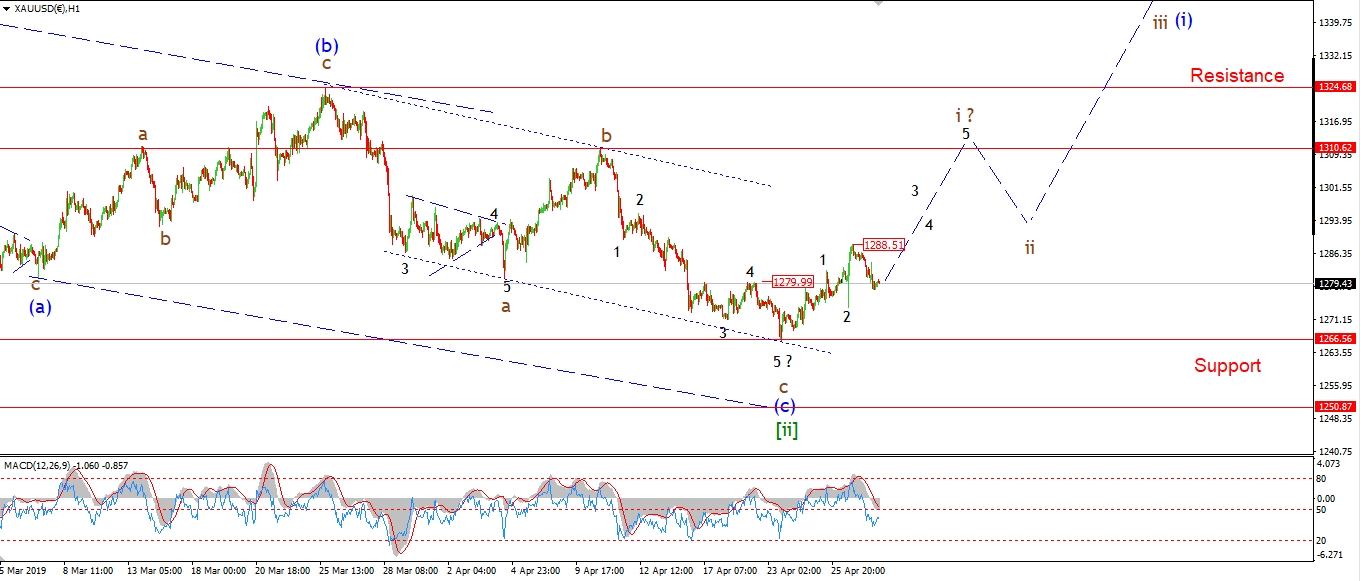Select the 1288.51 price label box

tap(885, 244)
